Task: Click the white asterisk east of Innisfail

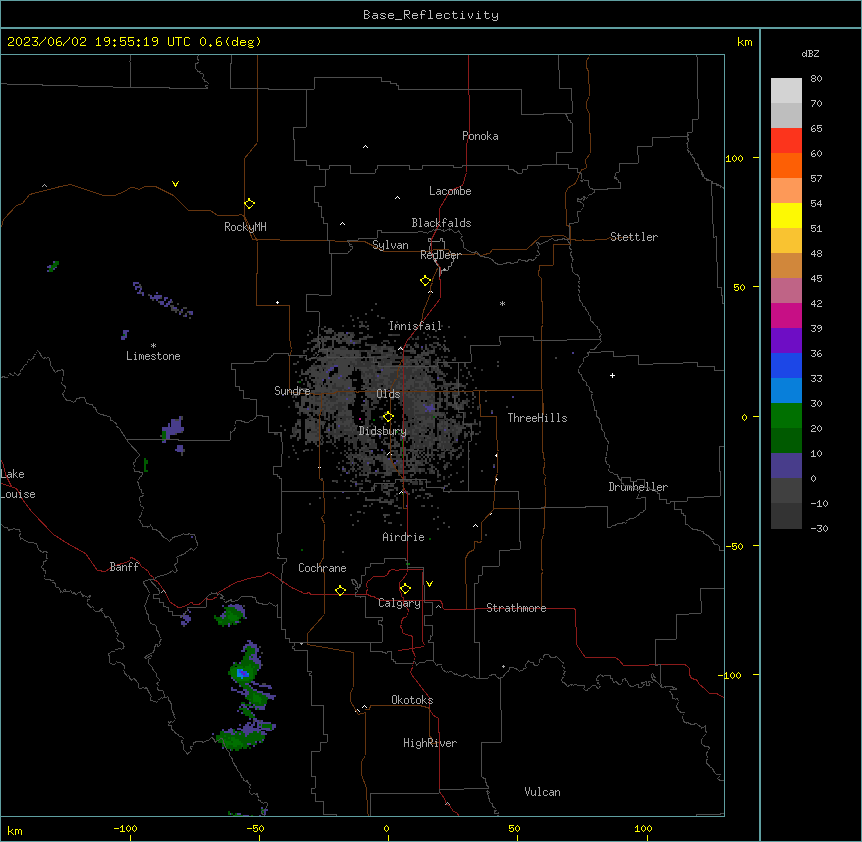Action: [502, 303]
